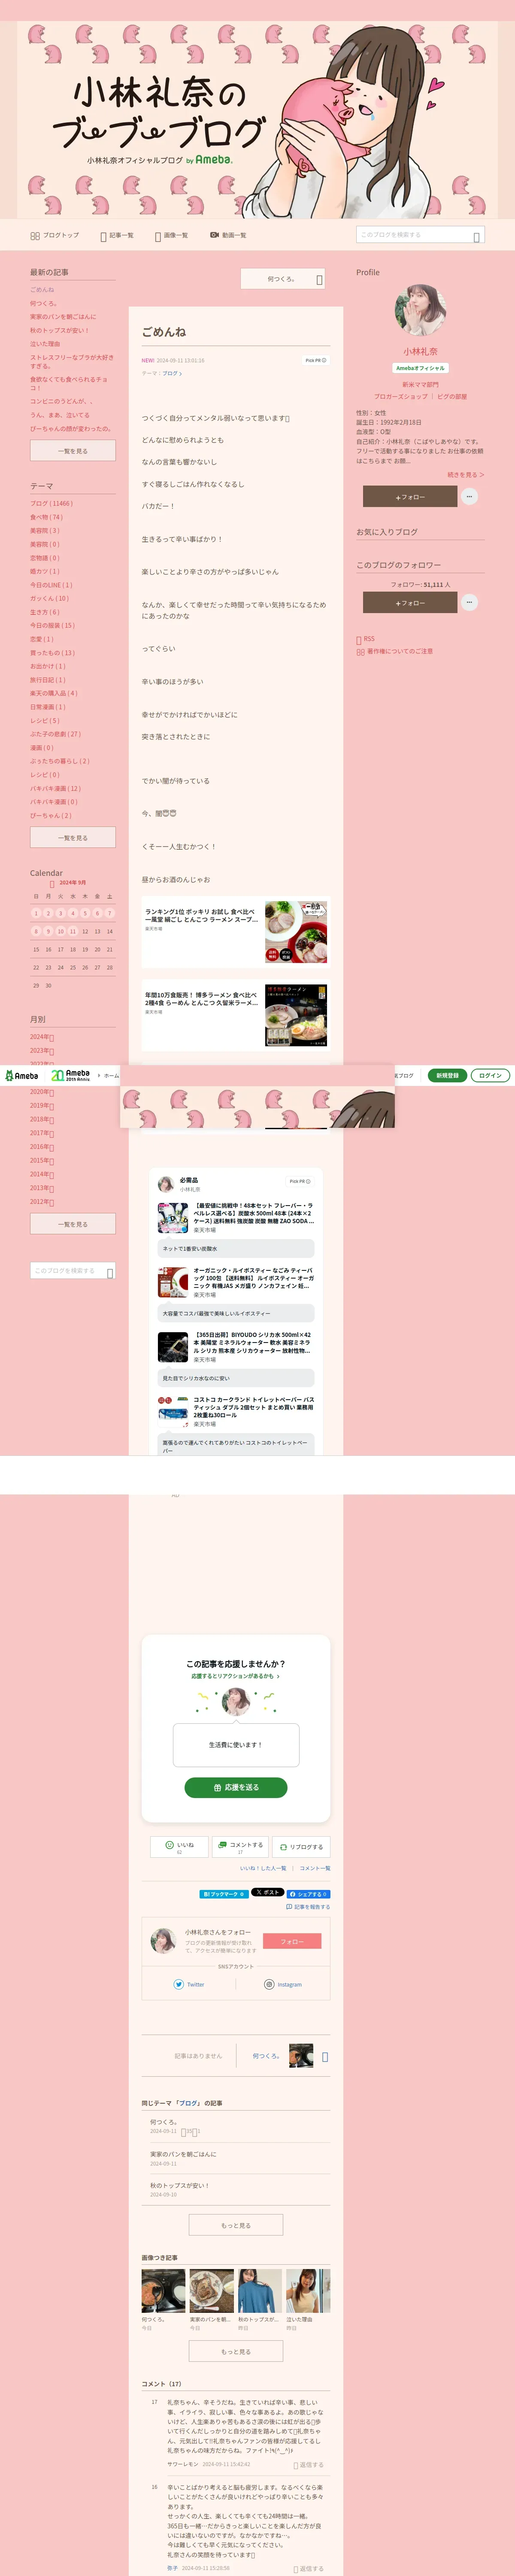Expand the 2017年 monthly archive
The width and height of the screenshot is (515, 2576).
pos(42,1133)
